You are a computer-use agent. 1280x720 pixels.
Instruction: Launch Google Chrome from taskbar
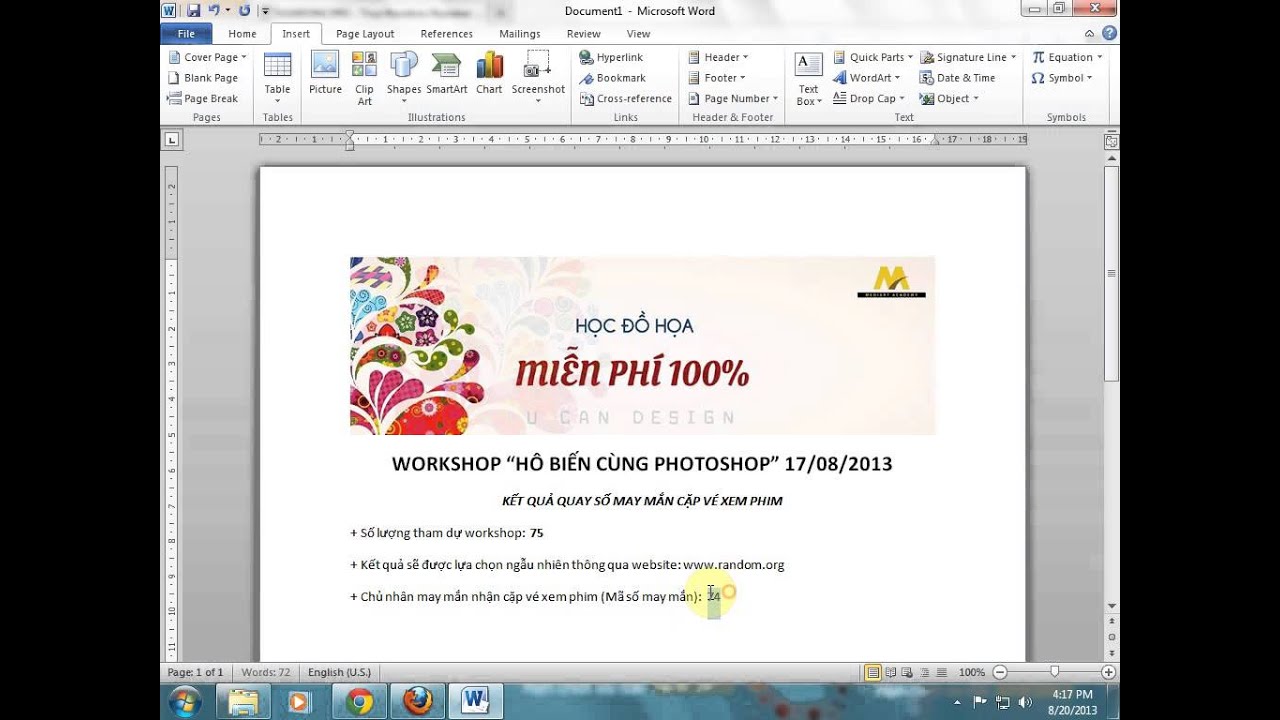click(x=360, y=703)
